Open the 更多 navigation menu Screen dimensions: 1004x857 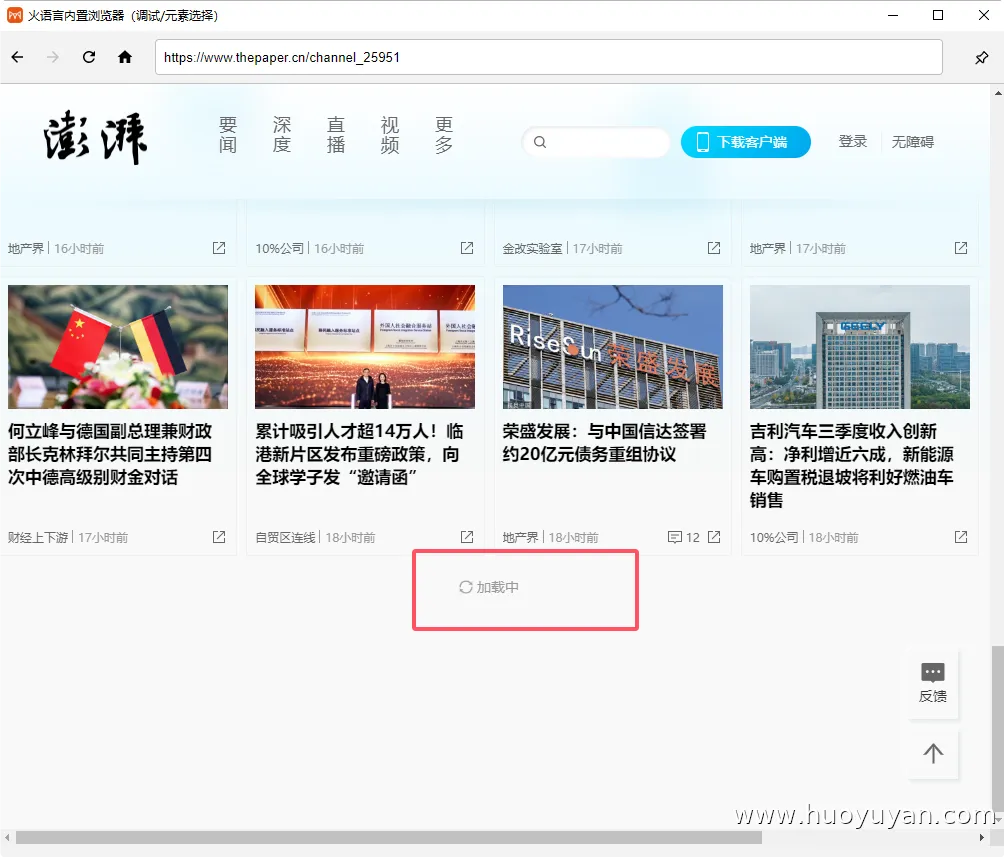pyautogui.click(x=444, y=135)
